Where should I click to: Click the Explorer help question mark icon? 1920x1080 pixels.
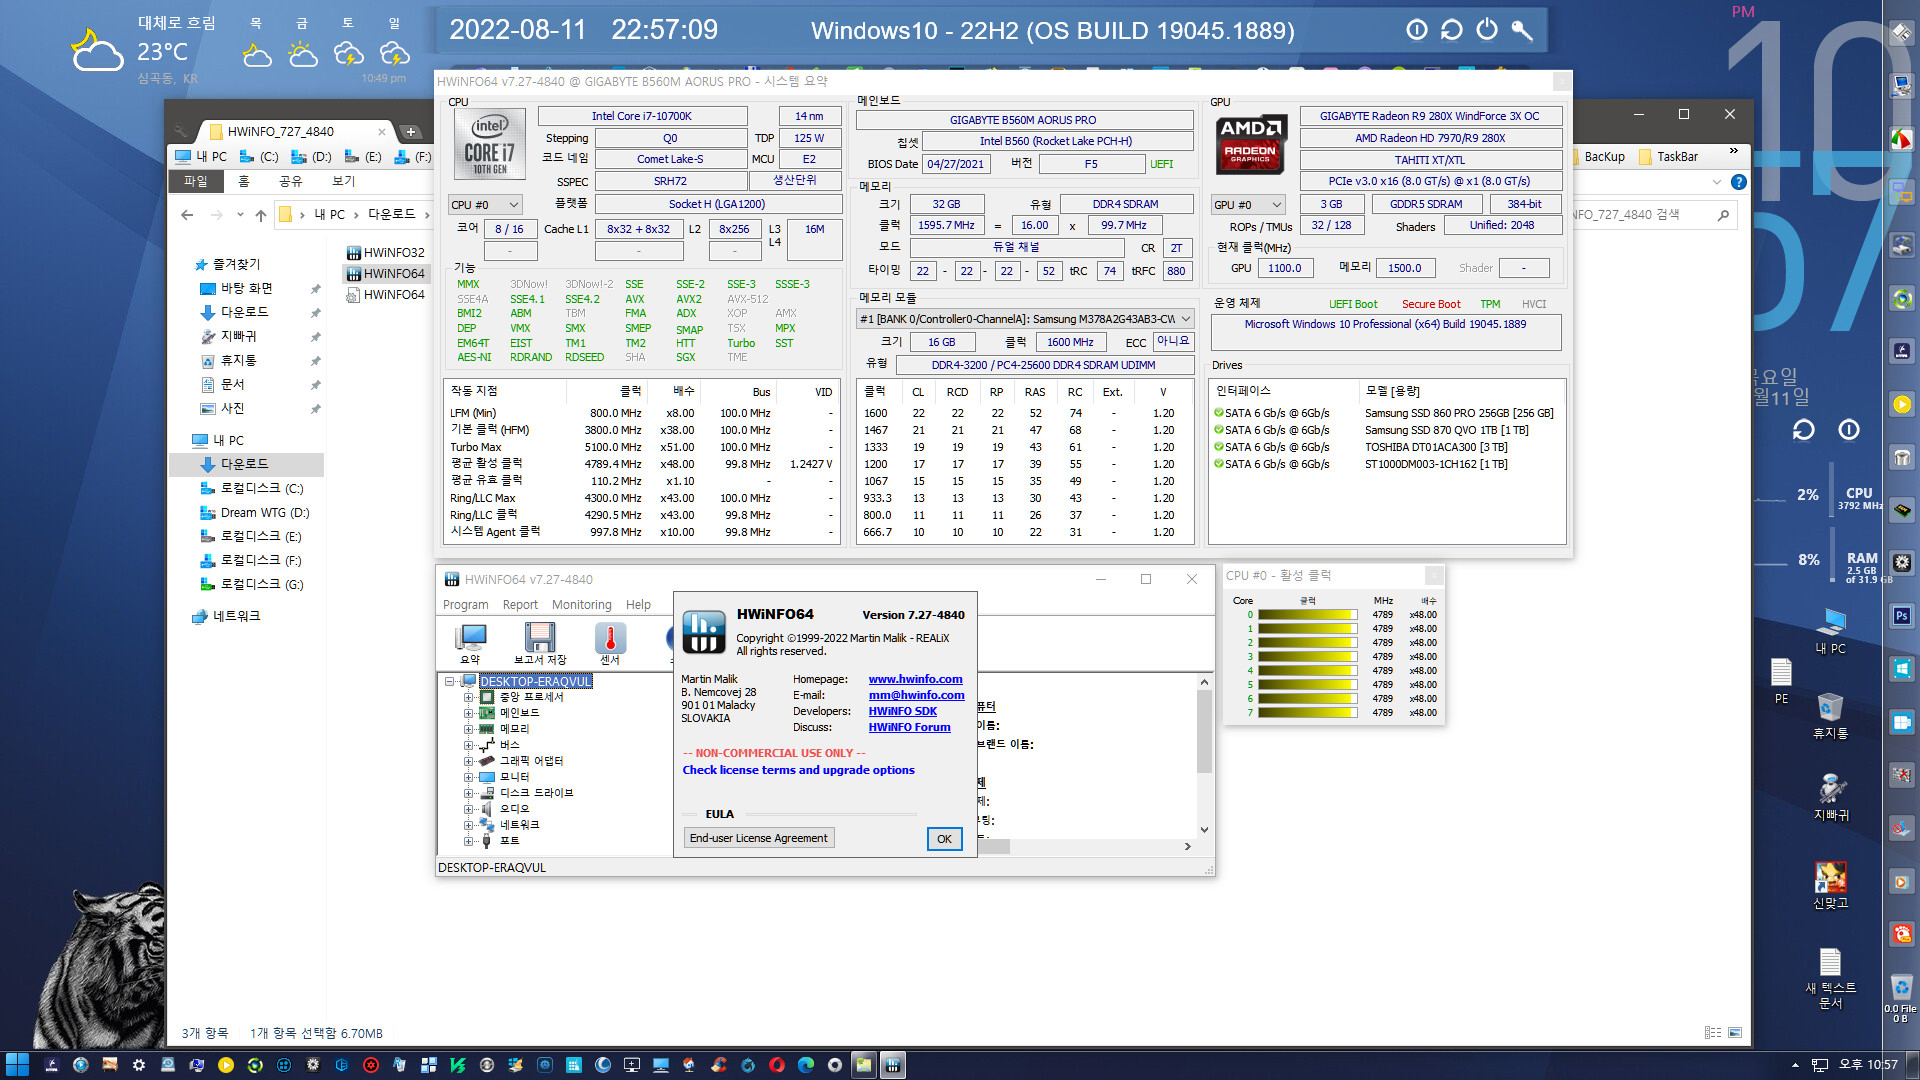click(x=1739, y=182)
